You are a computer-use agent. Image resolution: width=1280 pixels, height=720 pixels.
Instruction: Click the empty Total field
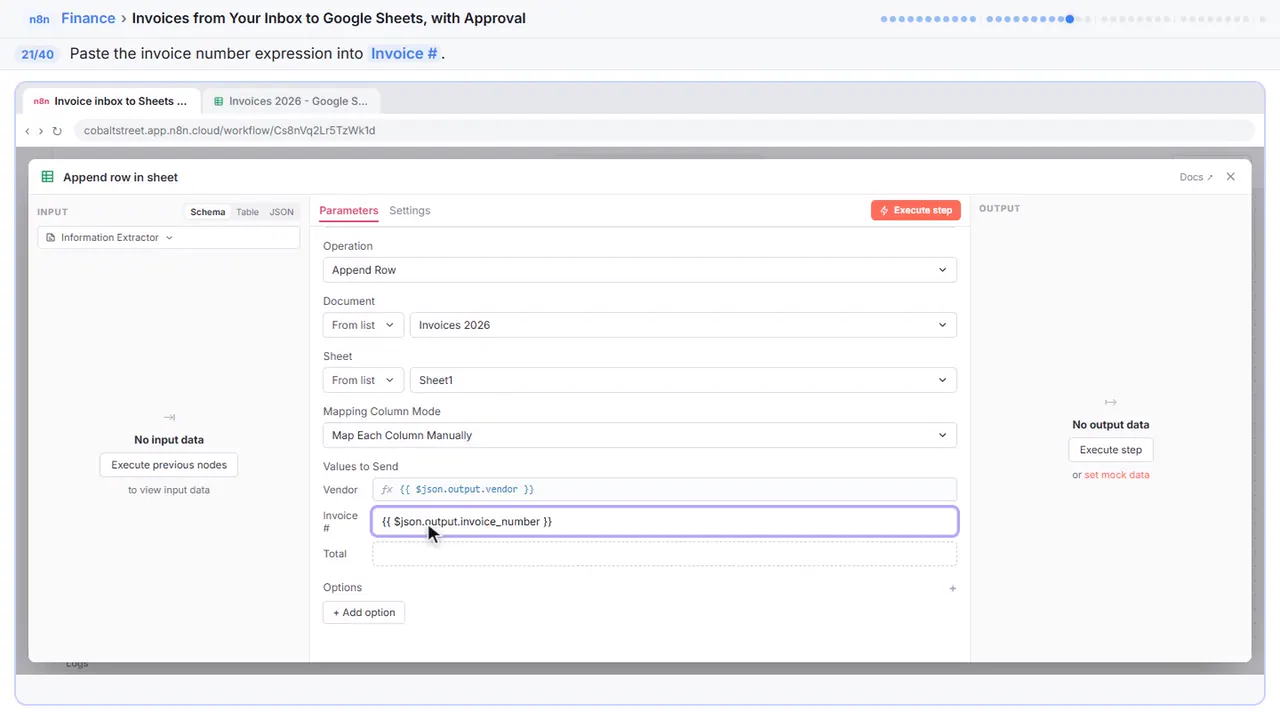tap(665, 554)
